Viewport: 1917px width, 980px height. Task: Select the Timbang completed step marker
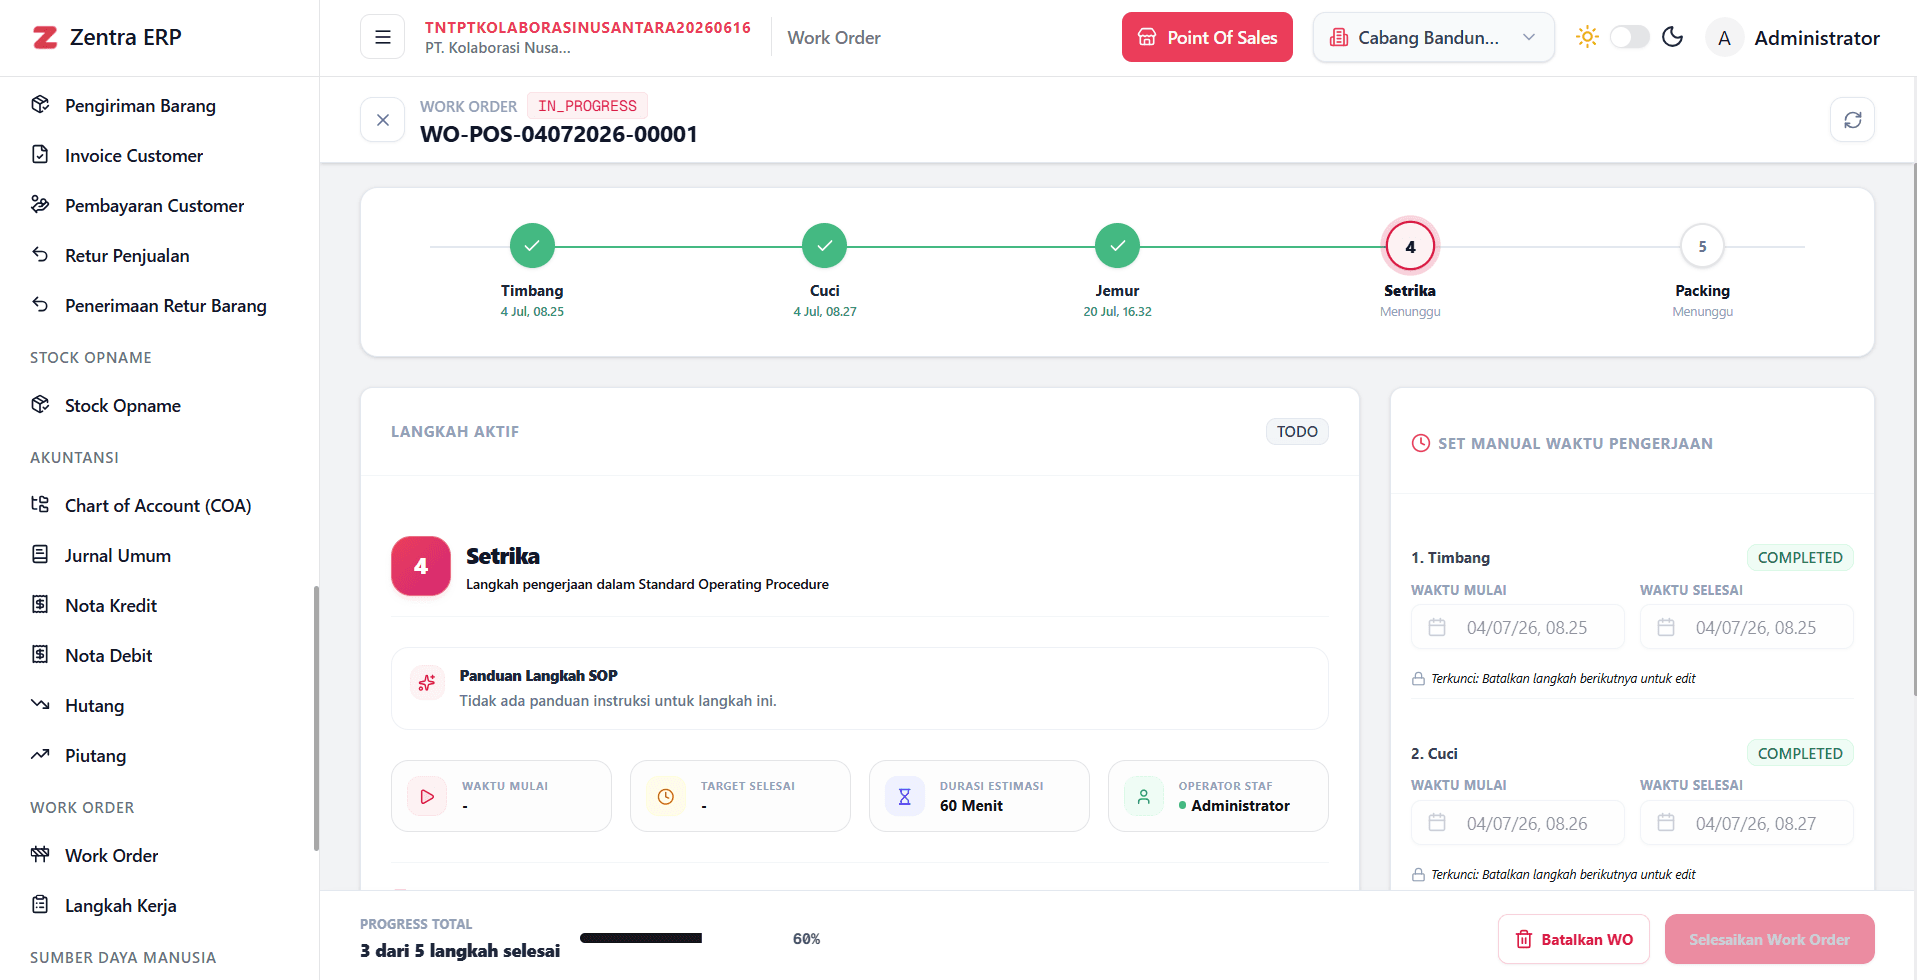(532, 246)
